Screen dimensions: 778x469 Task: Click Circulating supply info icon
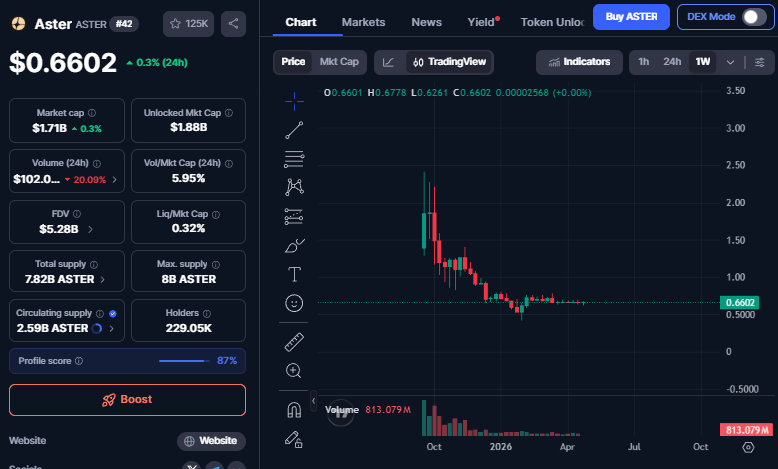[x=100, y=314]
